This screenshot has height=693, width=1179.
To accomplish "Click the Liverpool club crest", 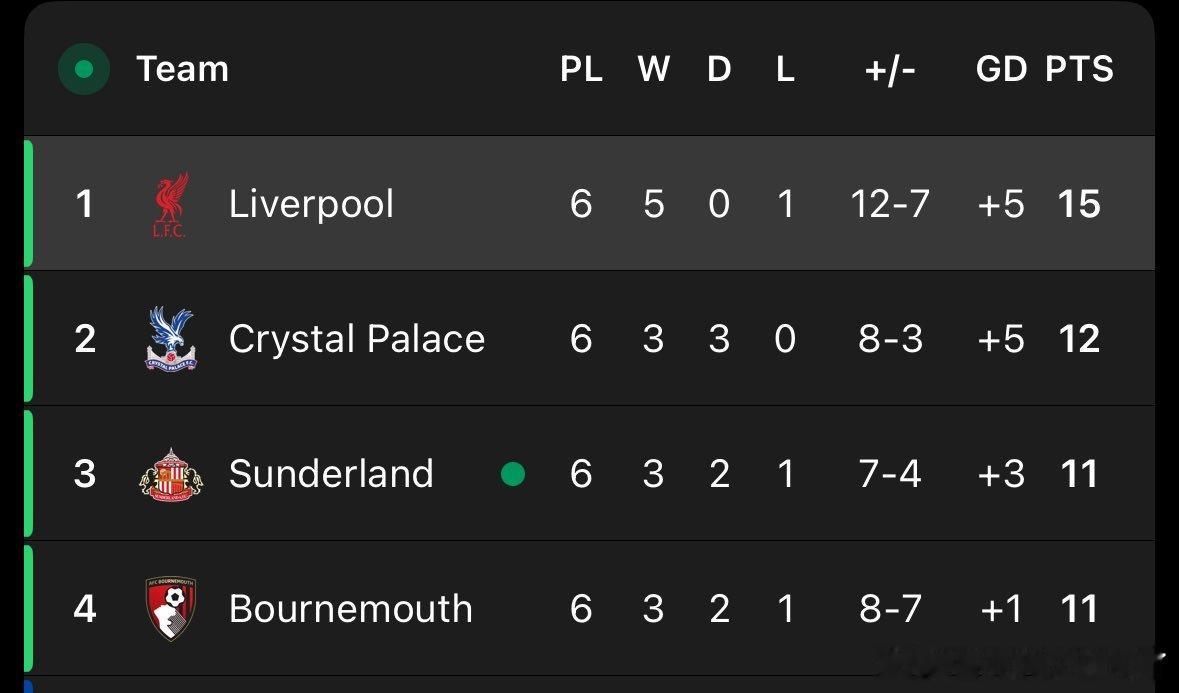I will (x=171, y=204).
